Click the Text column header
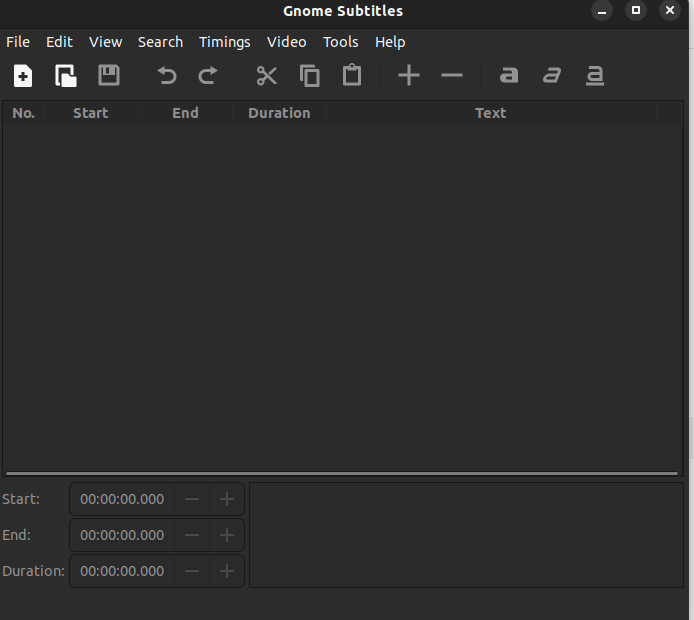This screenshot has height=620, width=694. coord(491,113)
